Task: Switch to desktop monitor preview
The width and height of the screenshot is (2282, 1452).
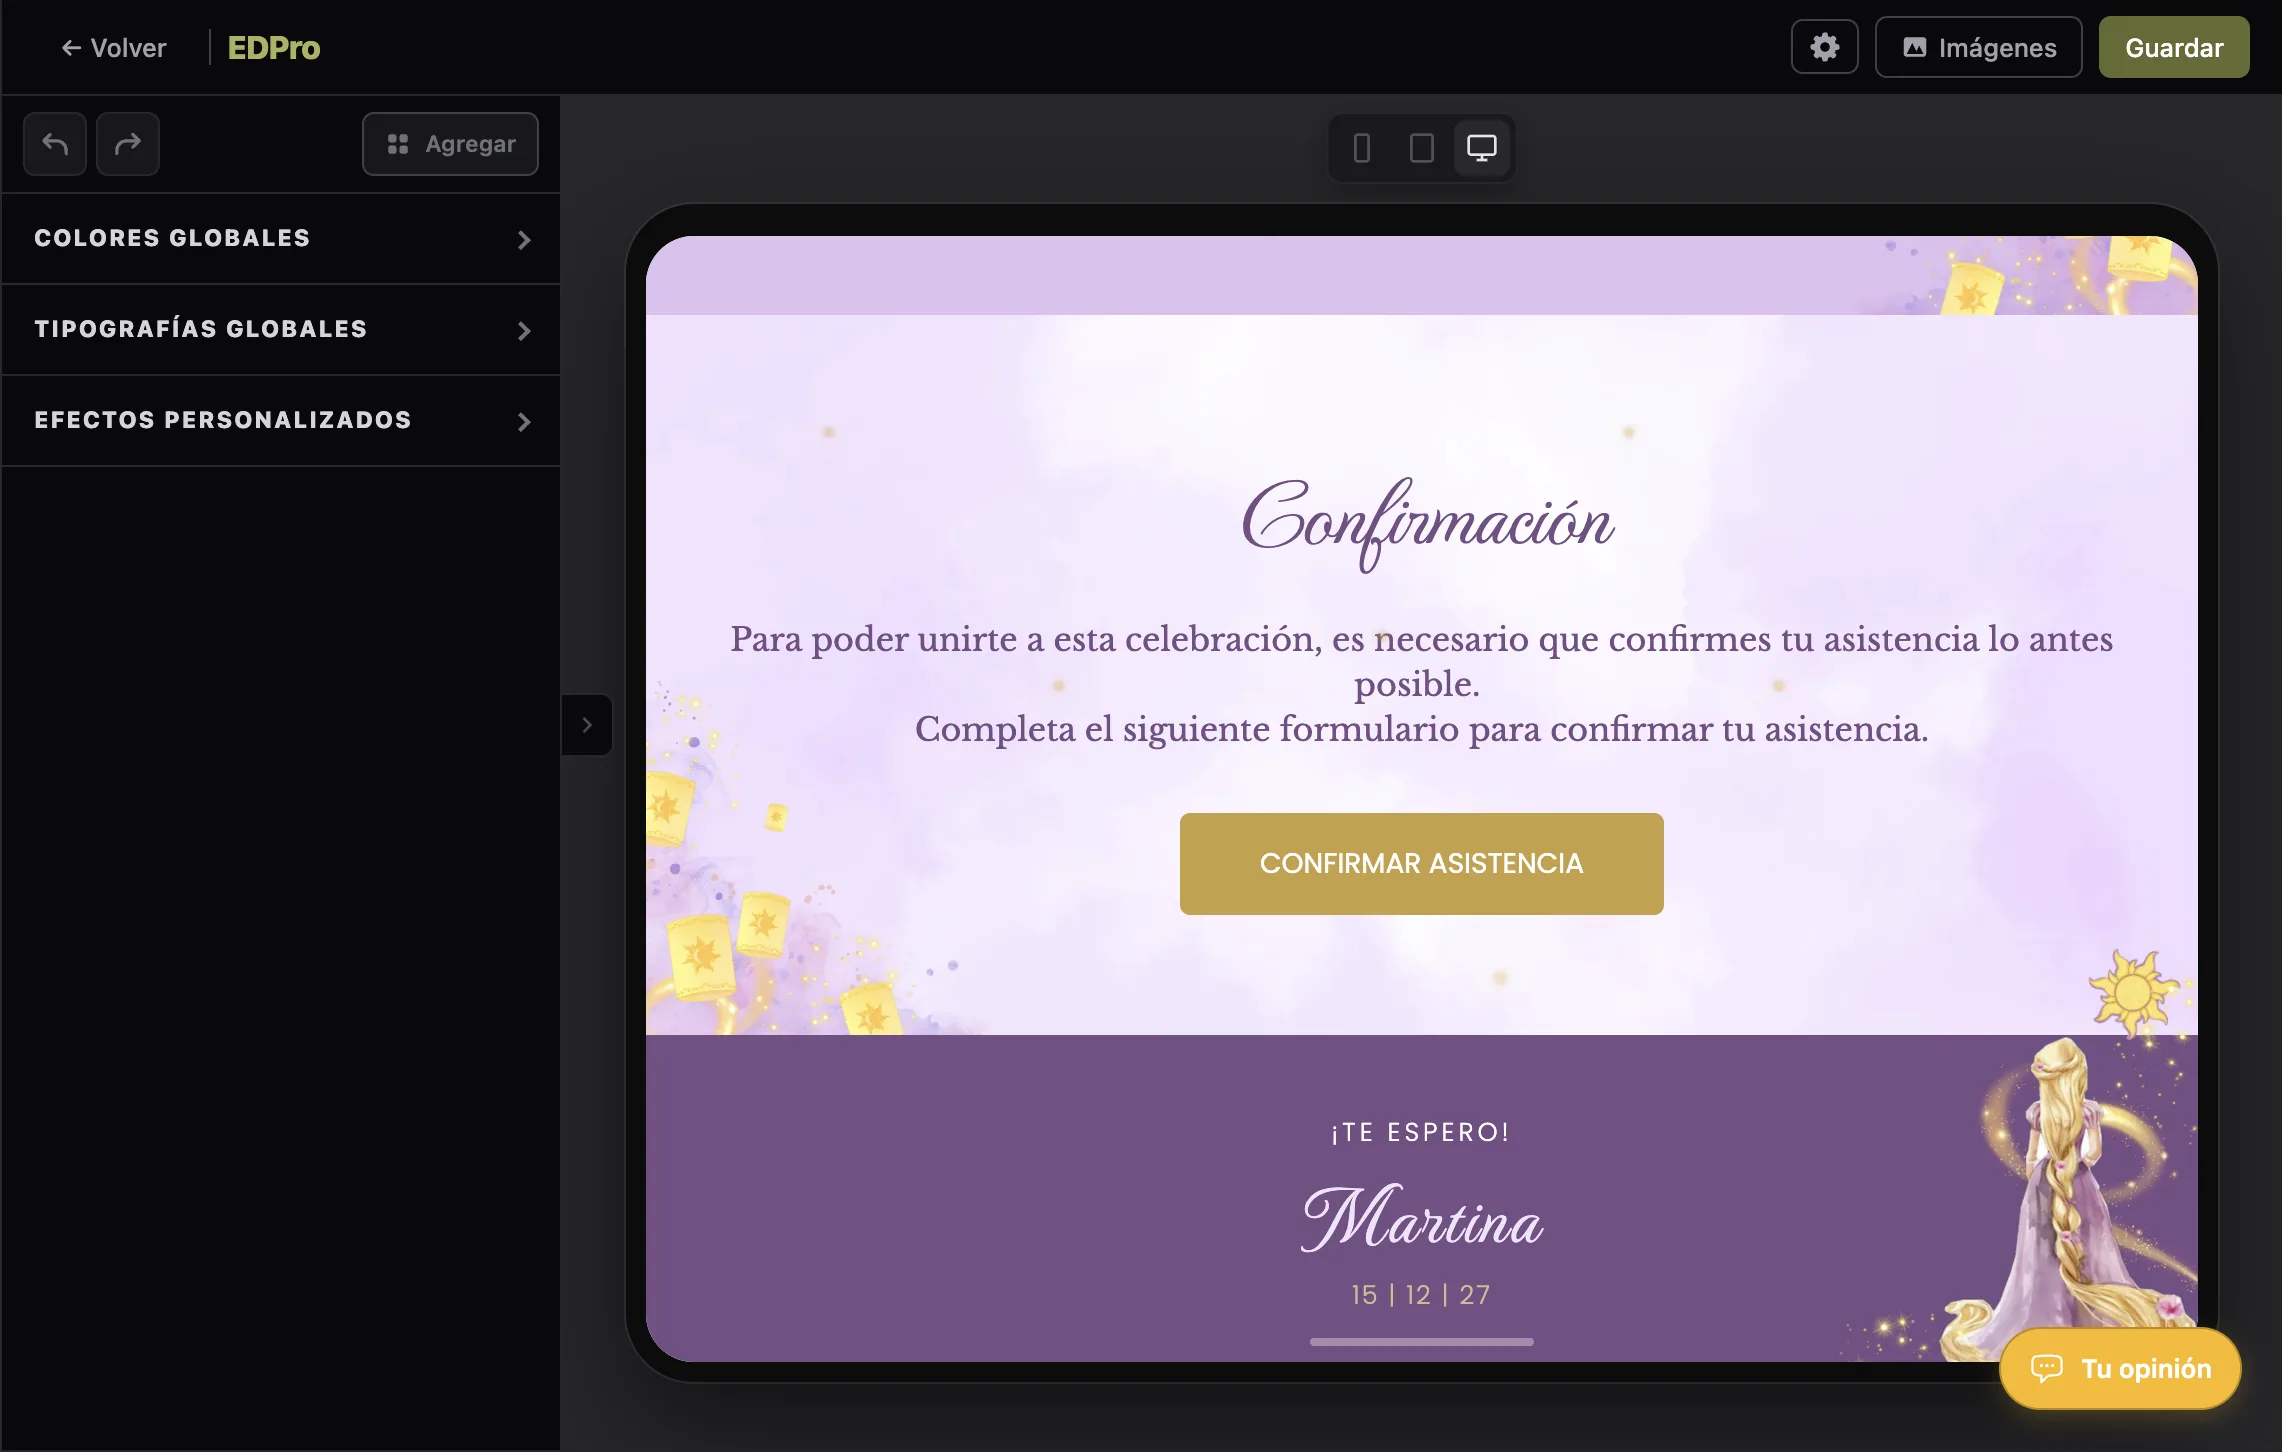Action: pyautogui.click(x=1481, y=148)
